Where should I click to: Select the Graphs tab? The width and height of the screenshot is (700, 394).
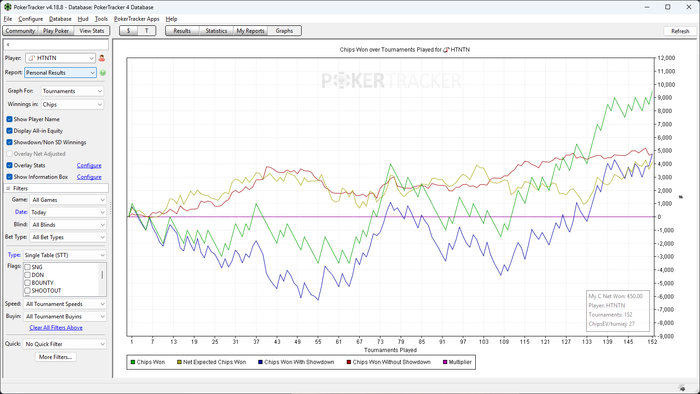pyautogui.click(x=284, y=31)
